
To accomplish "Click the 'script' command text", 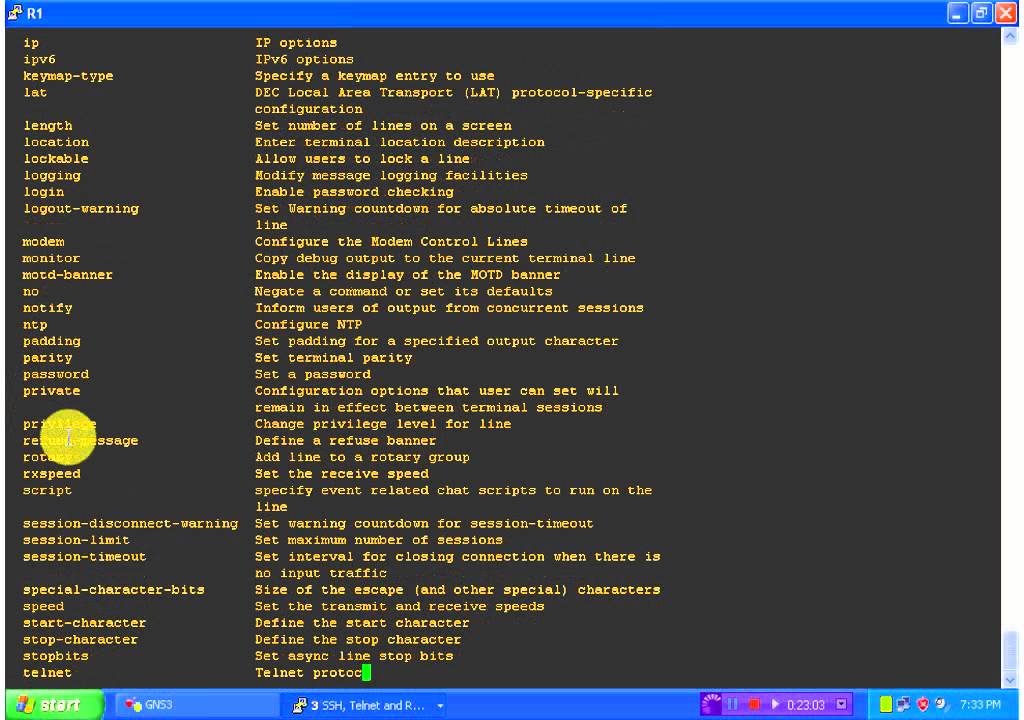I will (47, 490).
